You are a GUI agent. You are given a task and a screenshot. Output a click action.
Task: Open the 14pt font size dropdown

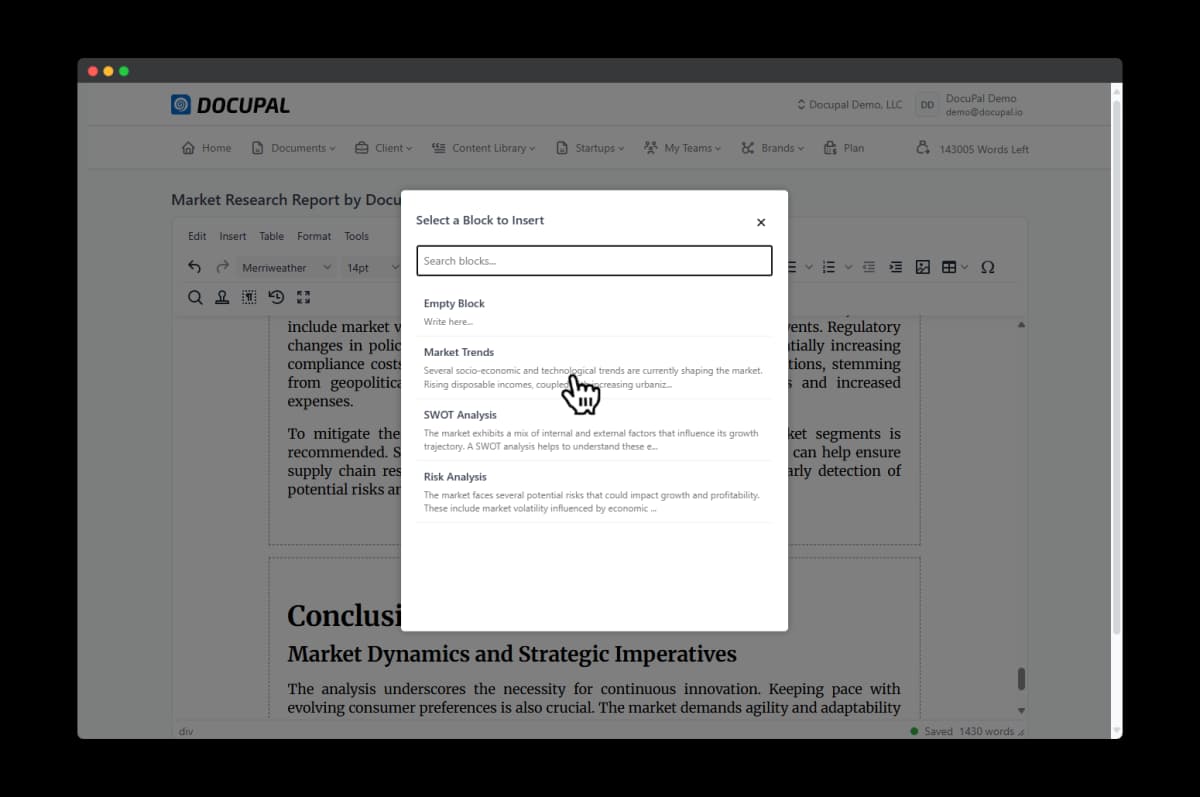pos(368,268)
